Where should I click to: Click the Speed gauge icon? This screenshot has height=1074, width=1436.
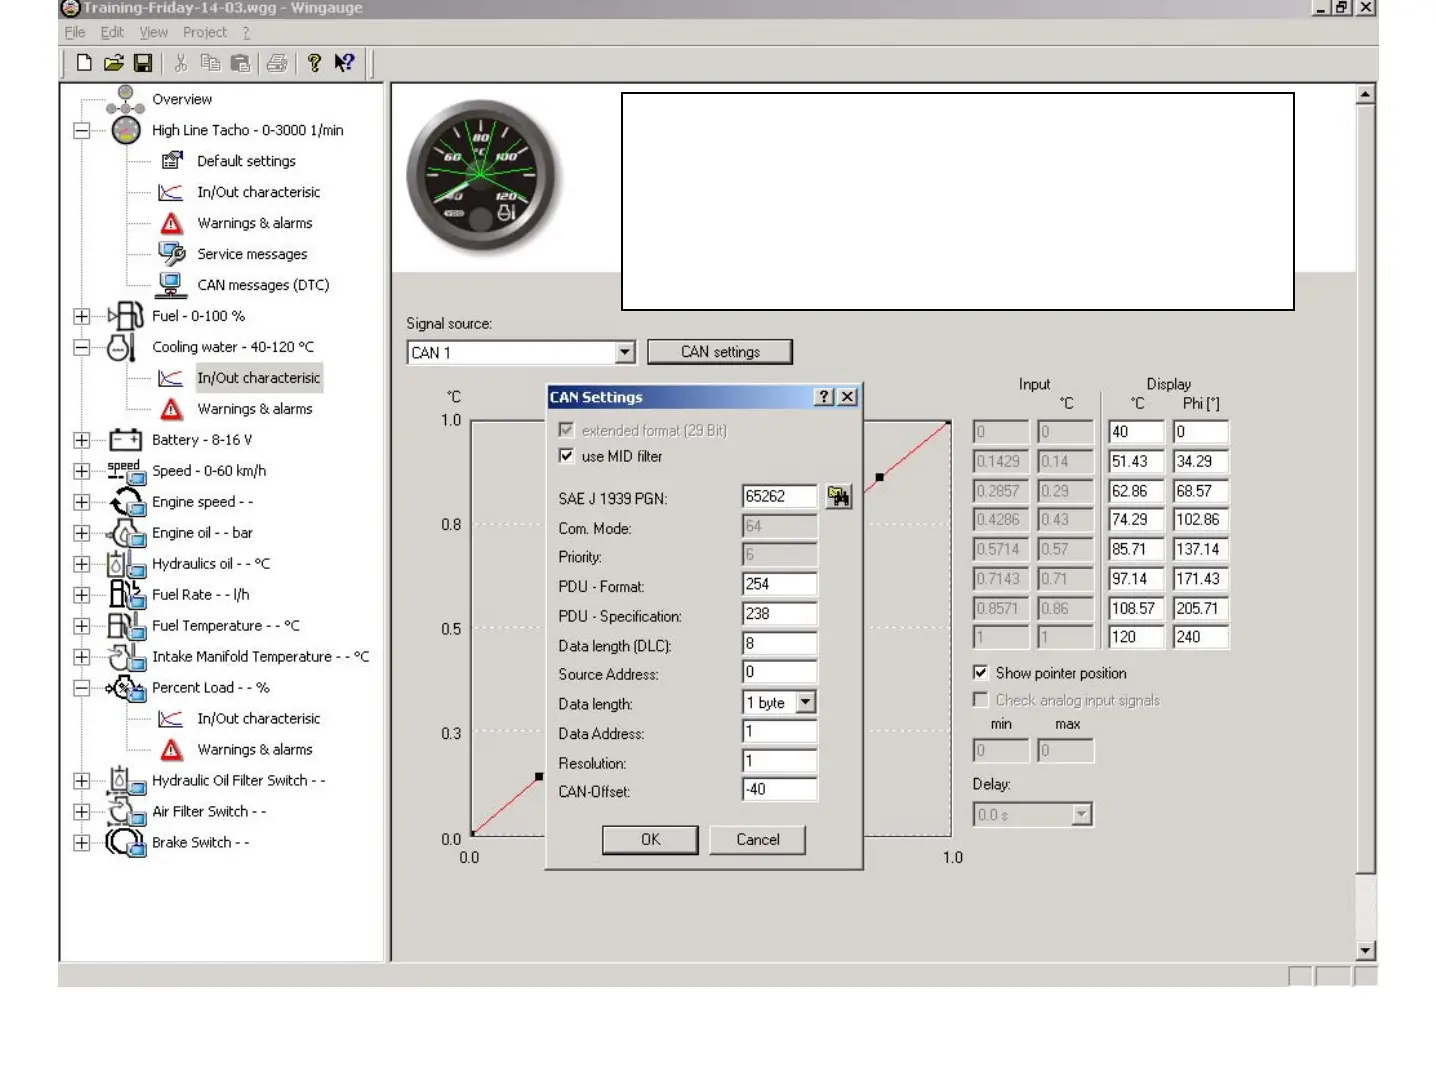click(x=126, y=471)
